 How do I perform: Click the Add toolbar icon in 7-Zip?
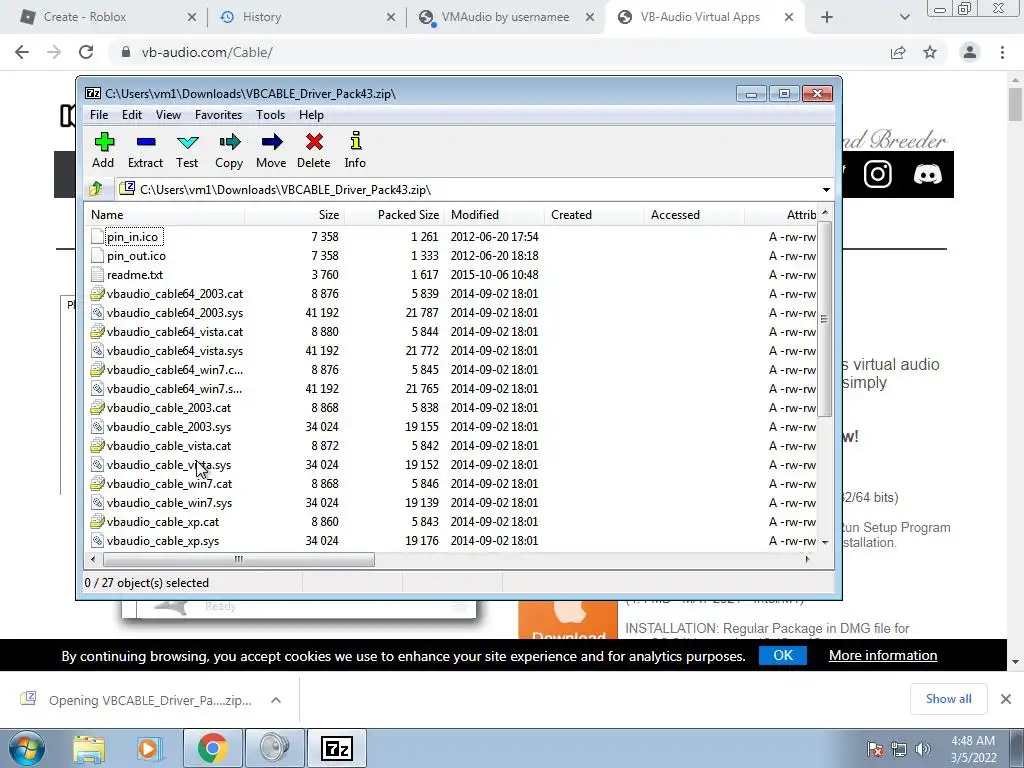click(103, 150)
